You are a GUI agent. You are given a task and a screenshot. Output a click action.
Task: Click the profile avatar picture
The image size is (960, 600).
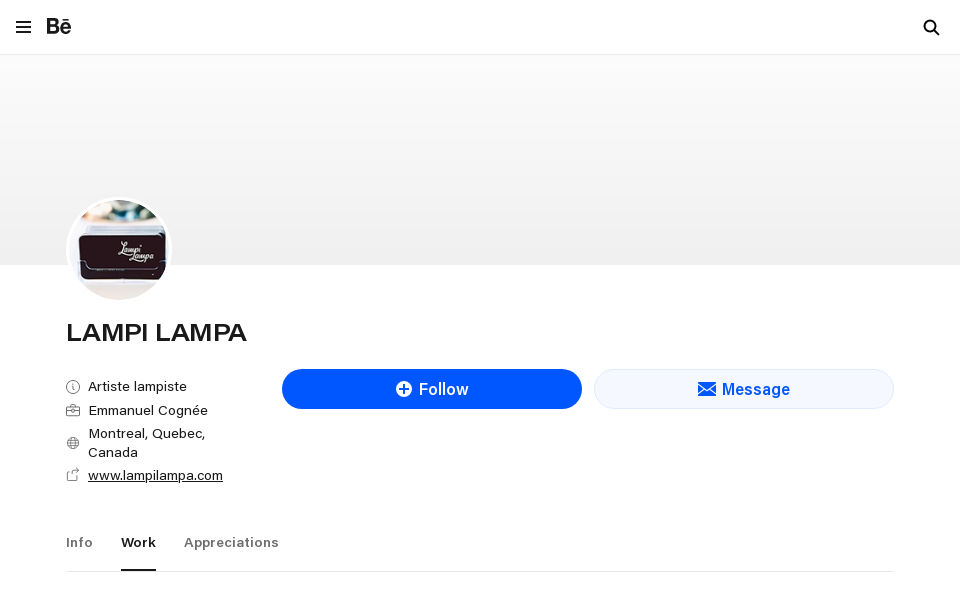tap(119, 249)
